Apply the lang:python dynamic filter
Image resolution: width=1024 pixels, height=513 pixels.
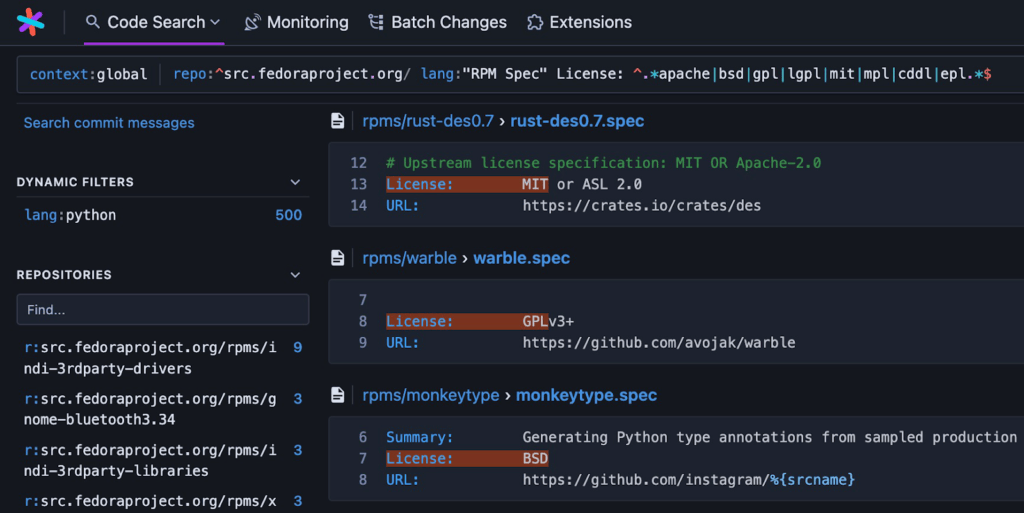[x=70, y=215]
